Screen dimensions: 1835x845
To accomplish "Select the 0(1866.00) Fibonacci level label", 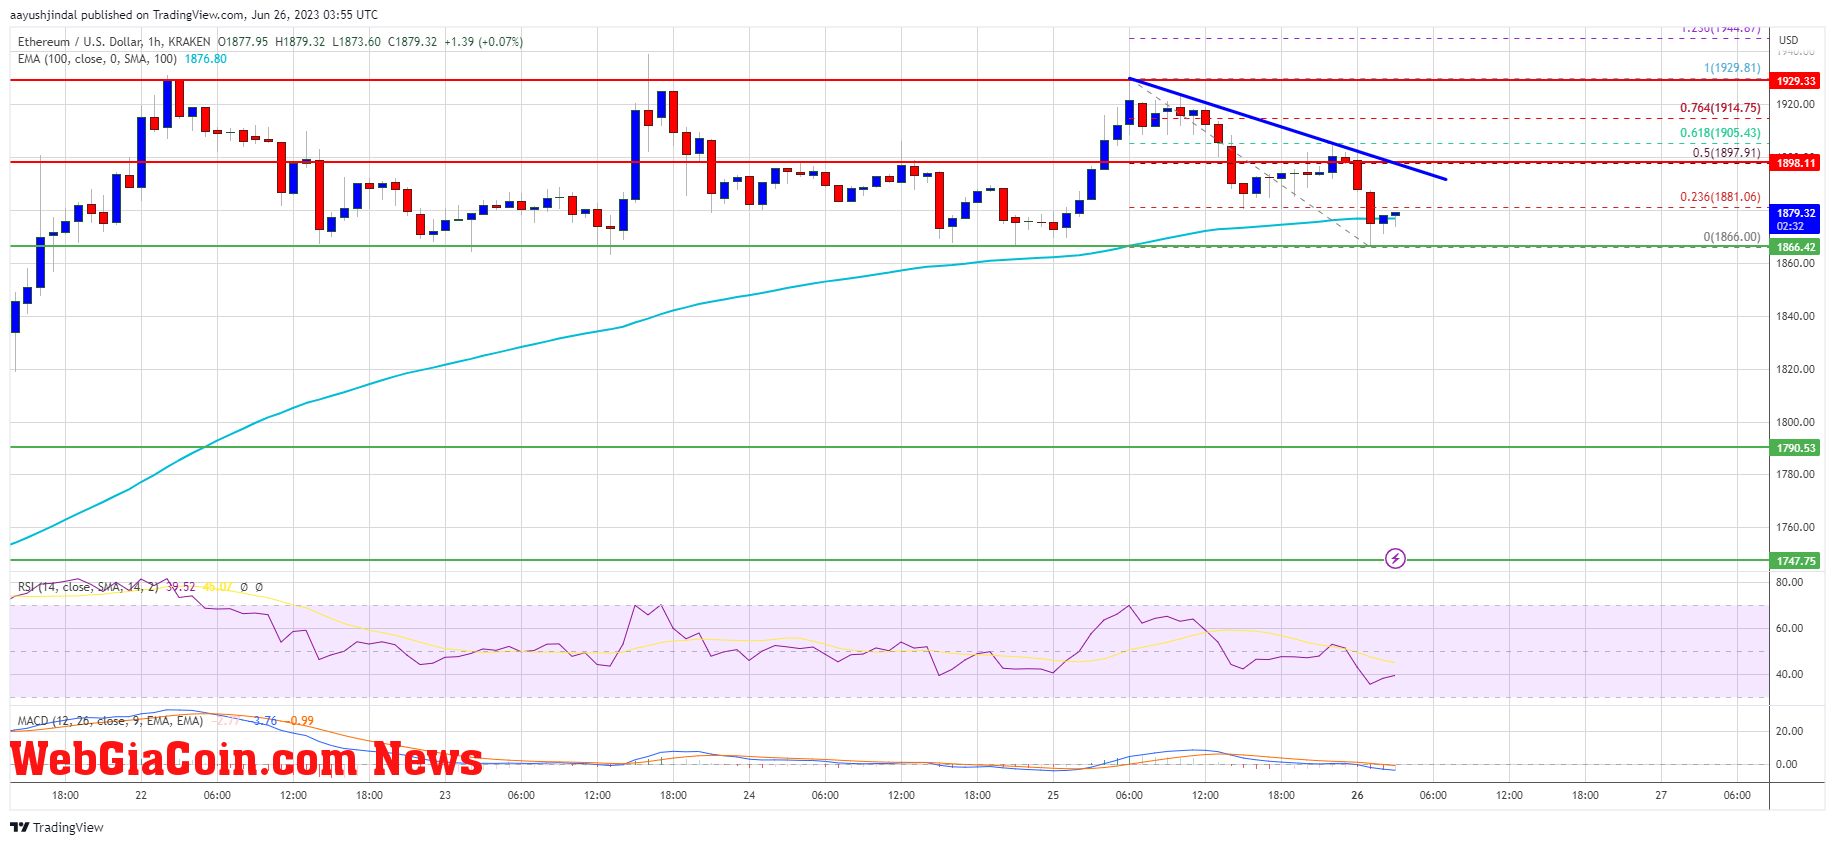I will point(1732,237).
